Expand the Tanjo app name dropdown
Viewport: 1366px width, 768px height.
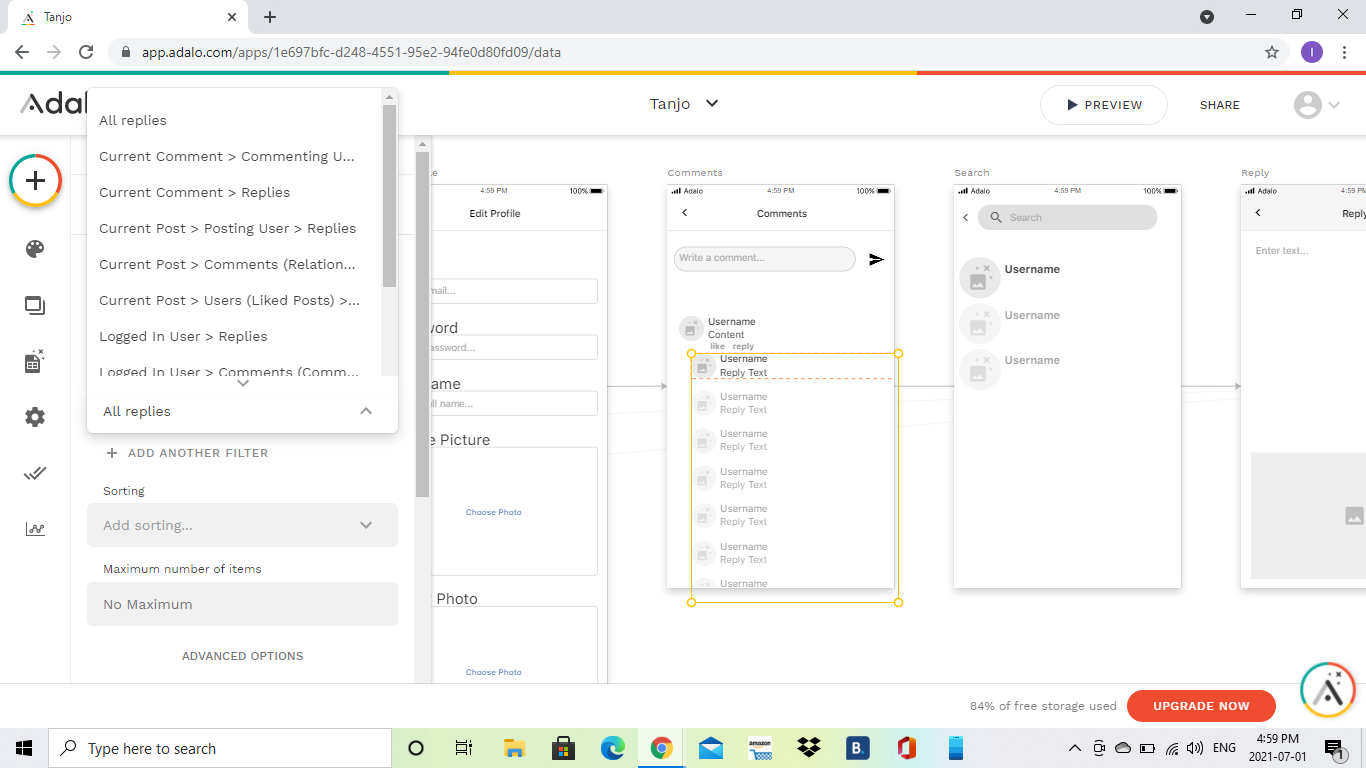pyautogui.click(x=712, y=104)
